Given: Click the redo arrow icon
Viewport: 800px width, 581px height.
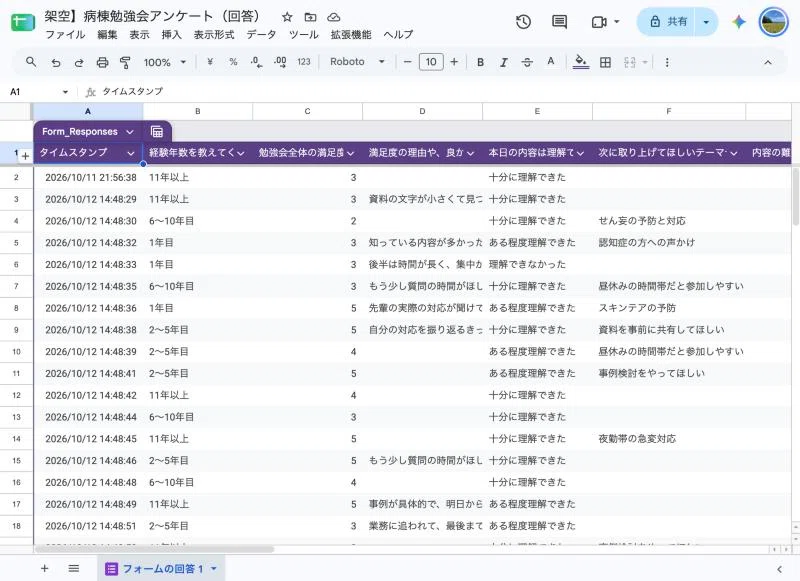Looking at the screenshot, I should (x=79, y=62).
